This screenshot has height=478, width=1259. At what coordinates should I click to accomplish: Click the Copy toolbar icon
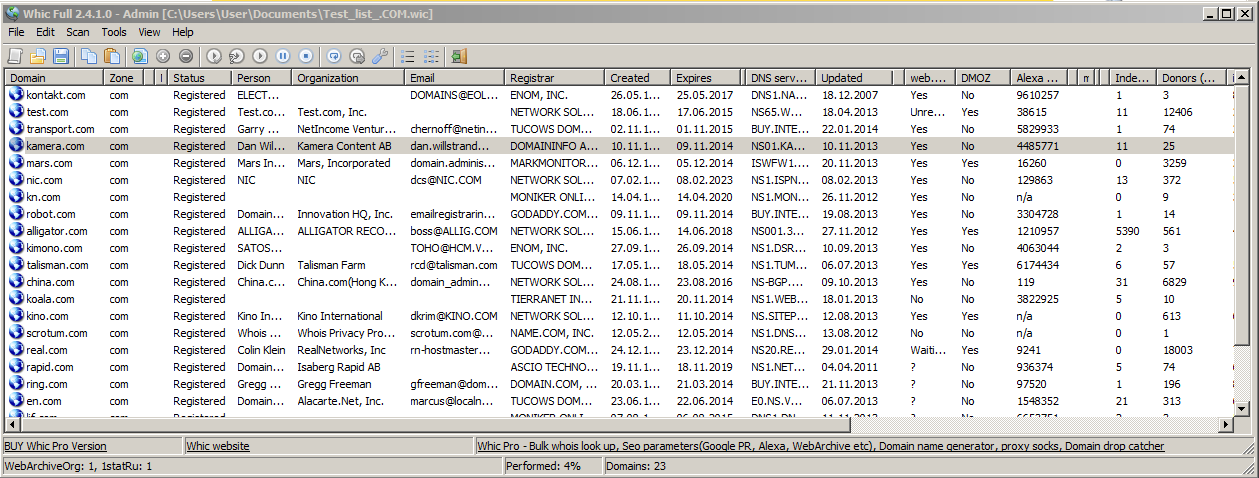(89, 56)
